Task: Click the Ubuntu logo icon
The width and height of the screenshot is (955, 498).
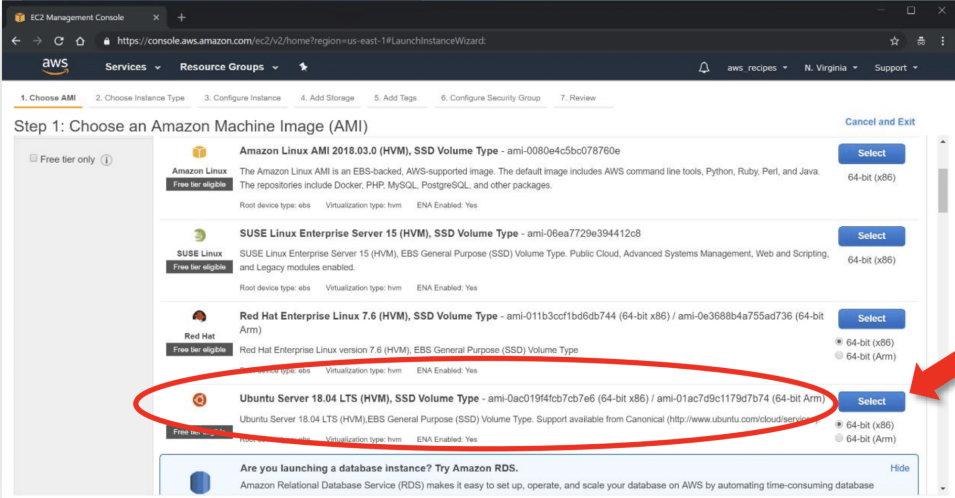Action: tap(199, 400)
